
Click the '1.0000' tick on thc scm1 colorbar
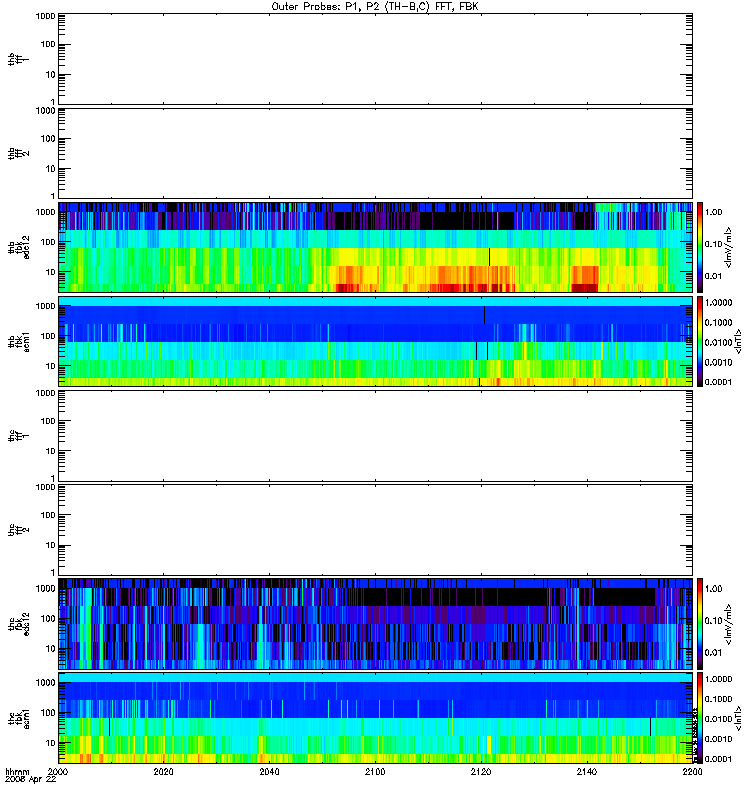click(x=718, y=679)
